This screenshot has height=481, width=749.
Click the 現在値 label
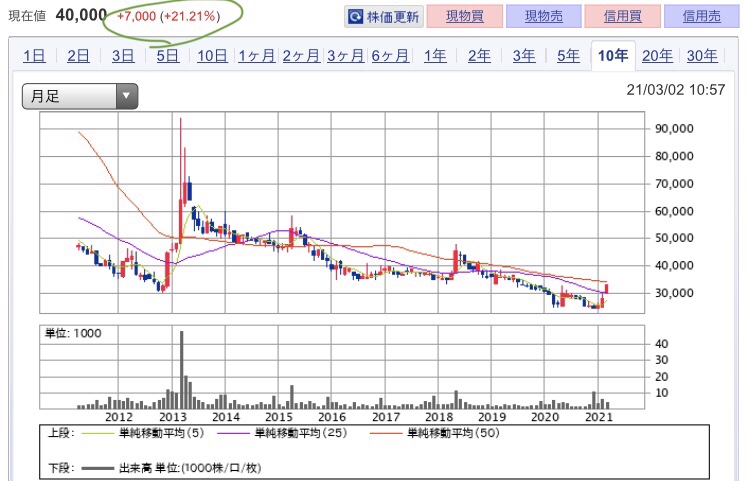coord(27,16)
